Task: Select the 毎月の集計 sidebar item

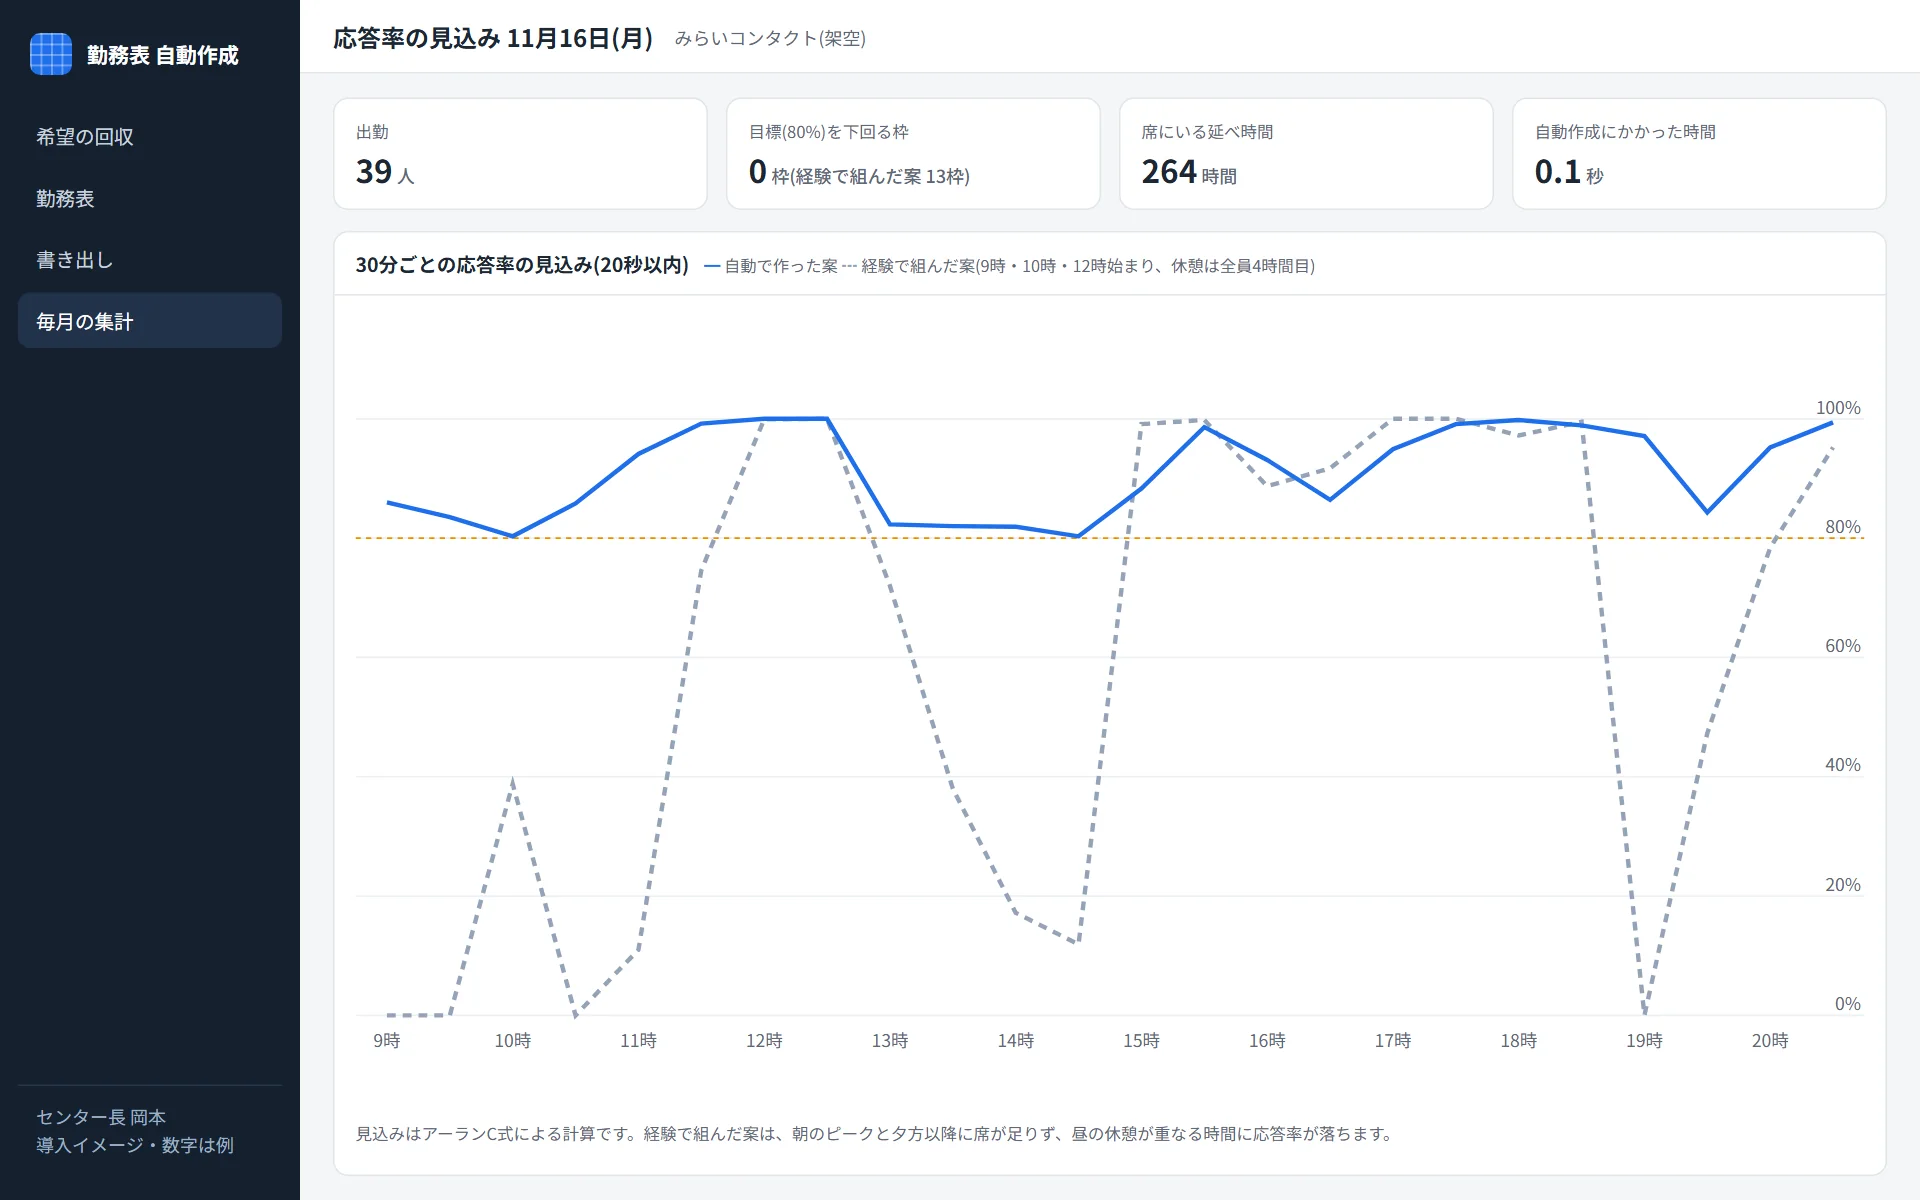Action: (150, 321)
